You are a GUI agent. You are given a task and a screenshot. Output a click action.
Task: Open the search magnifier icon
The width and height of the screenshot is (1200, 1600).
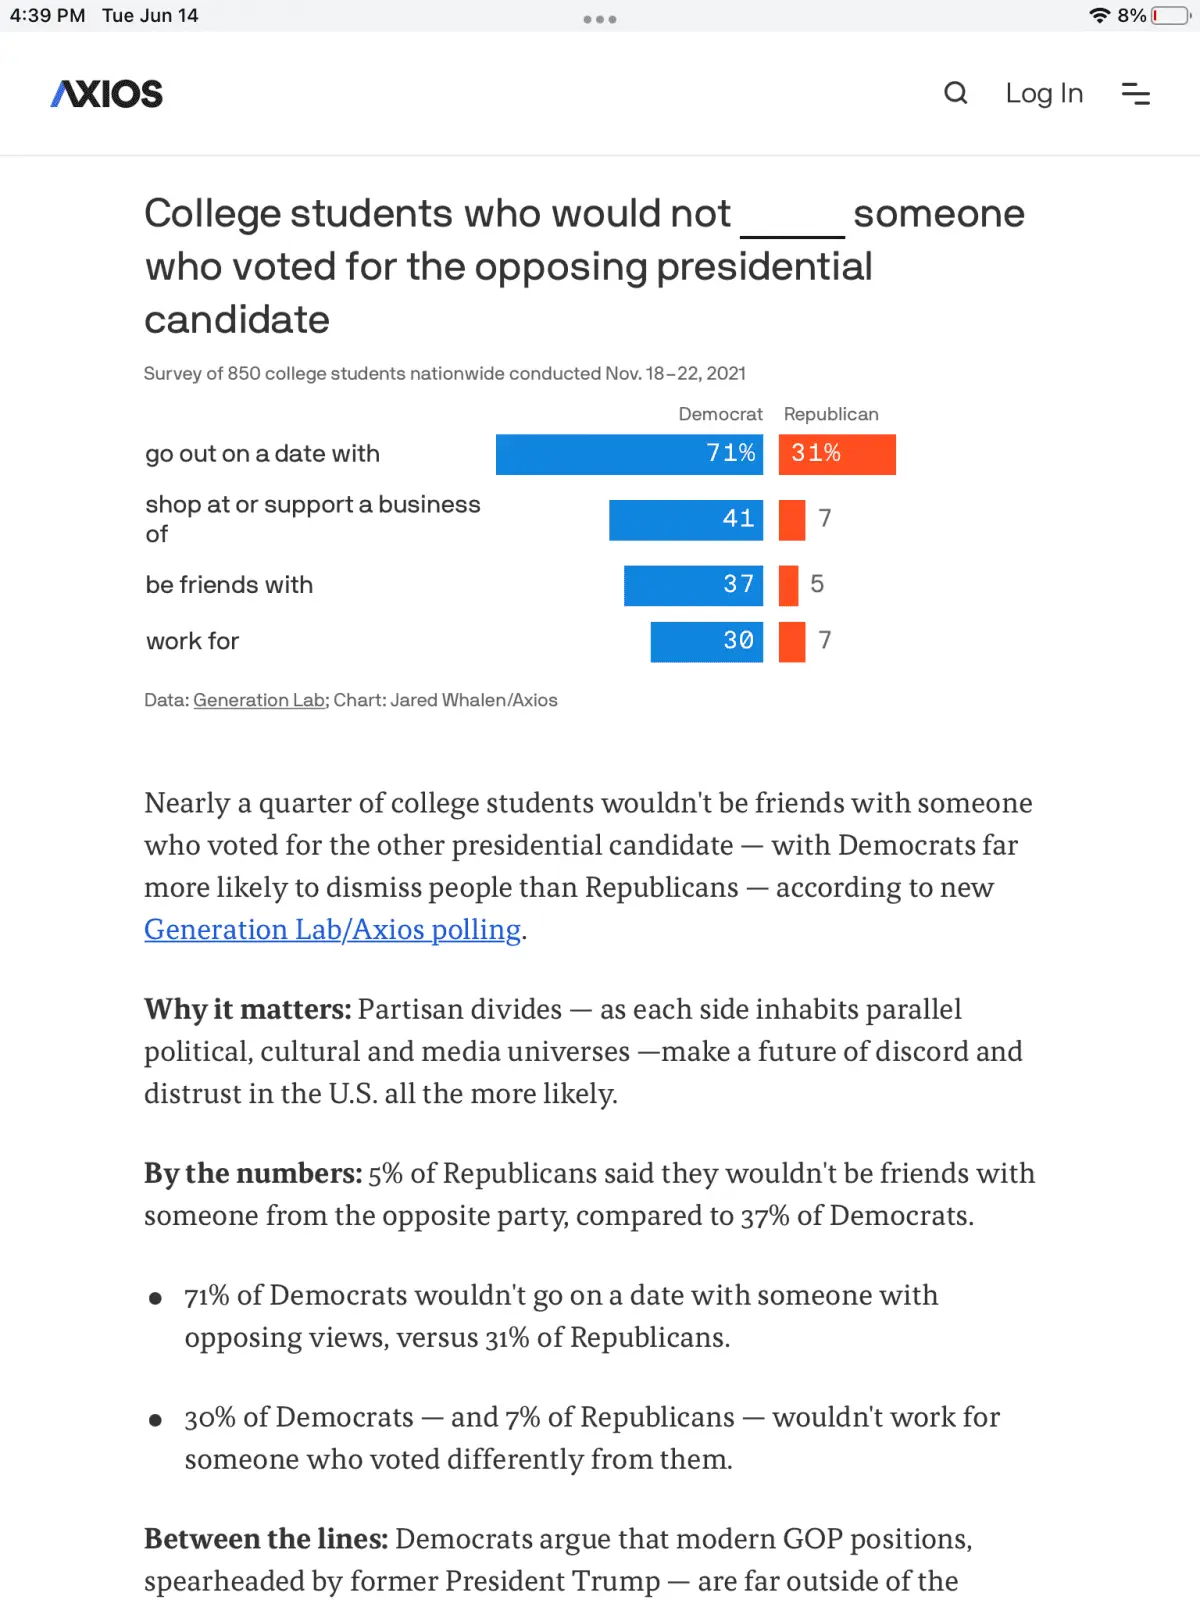pyautogui.click(x=956, y=94)
